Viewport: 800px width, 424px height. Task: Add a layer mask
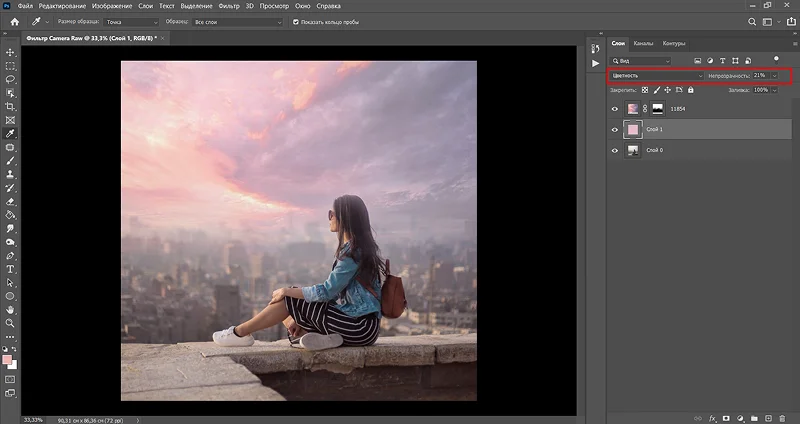pyautogui.click(x=726, y=418)
